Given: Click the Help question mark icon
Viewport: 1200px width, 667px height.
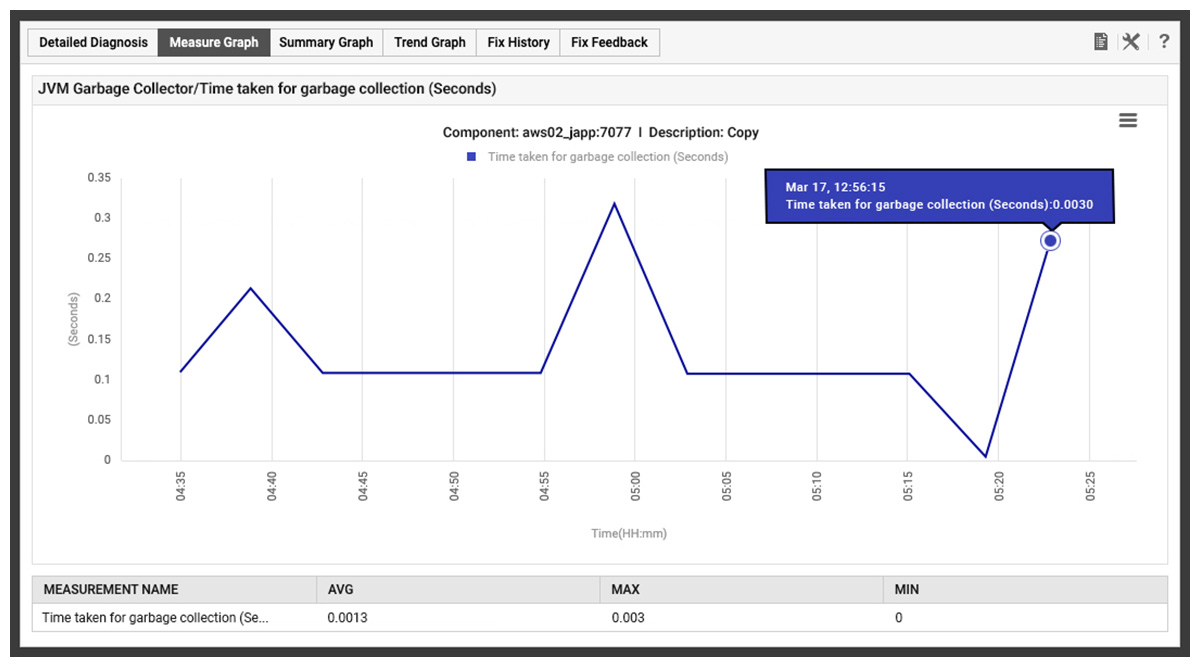Looking at the screenshot, I should [x=1163, y=41].
